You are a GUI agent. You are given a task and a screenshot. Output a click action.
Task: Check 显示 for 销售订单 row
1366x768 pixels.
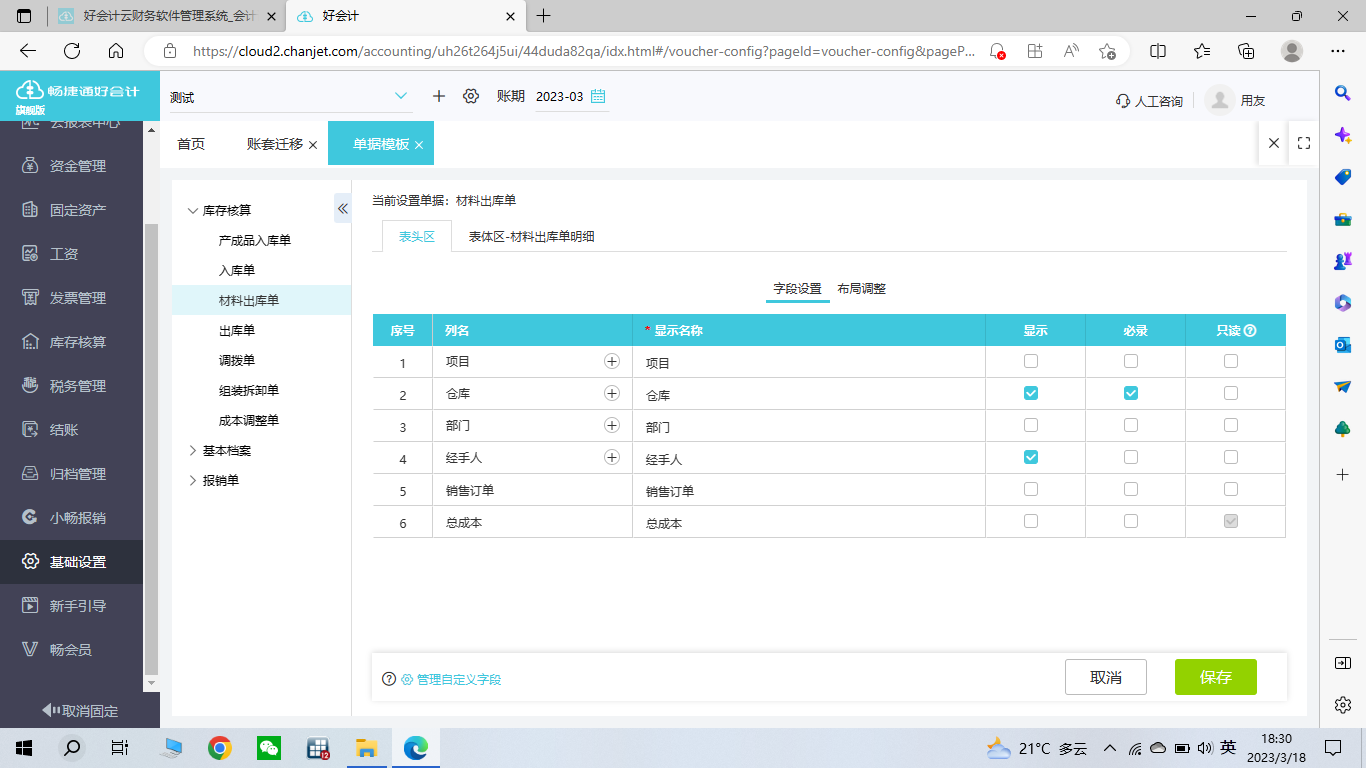tap(1030, 488)
